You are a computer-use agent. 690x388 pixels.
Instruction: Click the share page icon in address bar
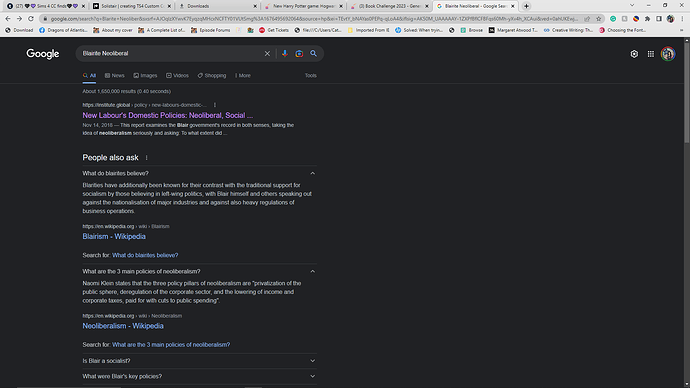tap(587, 19)
